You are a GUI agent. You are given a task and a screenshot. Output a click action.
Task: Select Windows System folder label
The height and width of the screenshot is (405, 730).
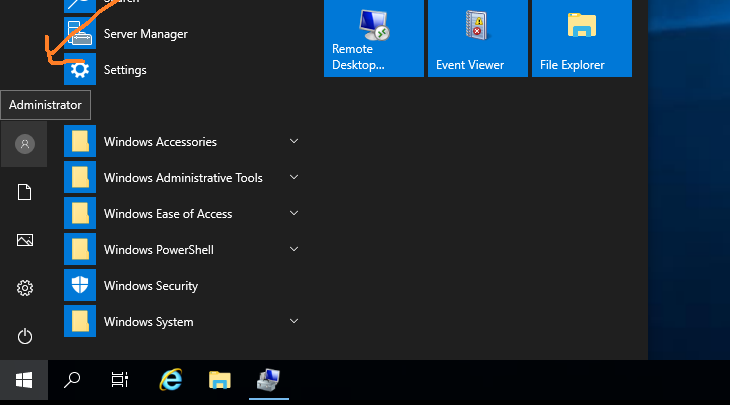click(149, 322)
